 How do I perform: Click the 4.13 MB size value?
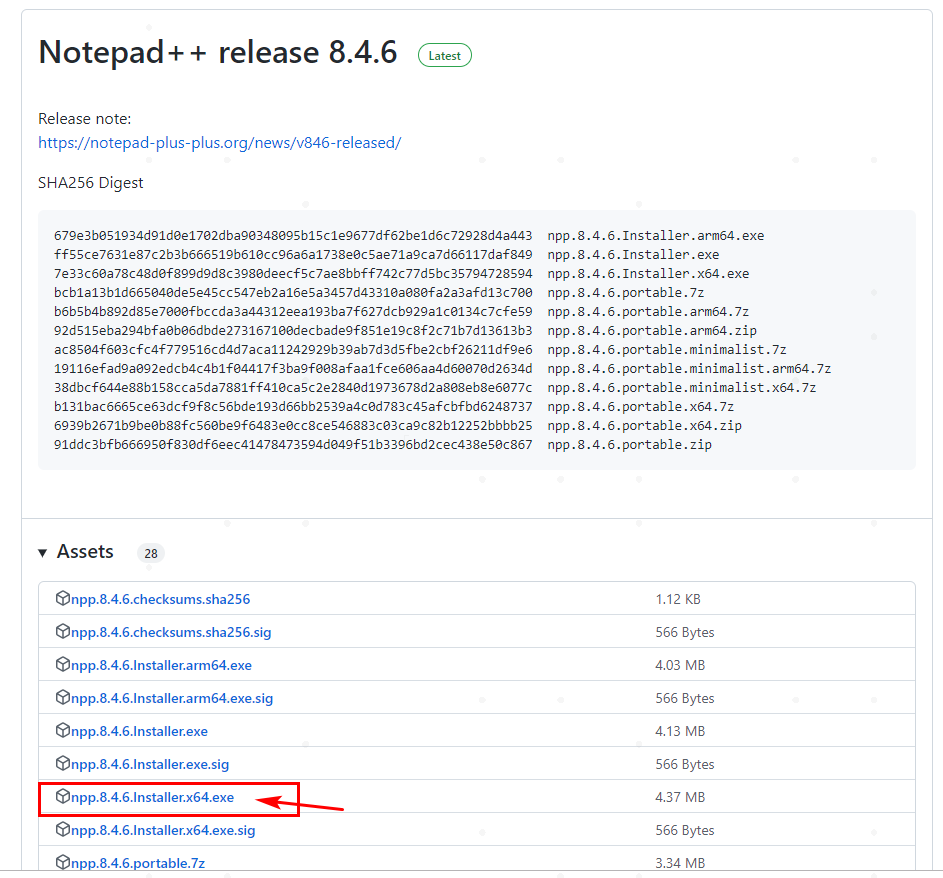(x=680, y=732)
